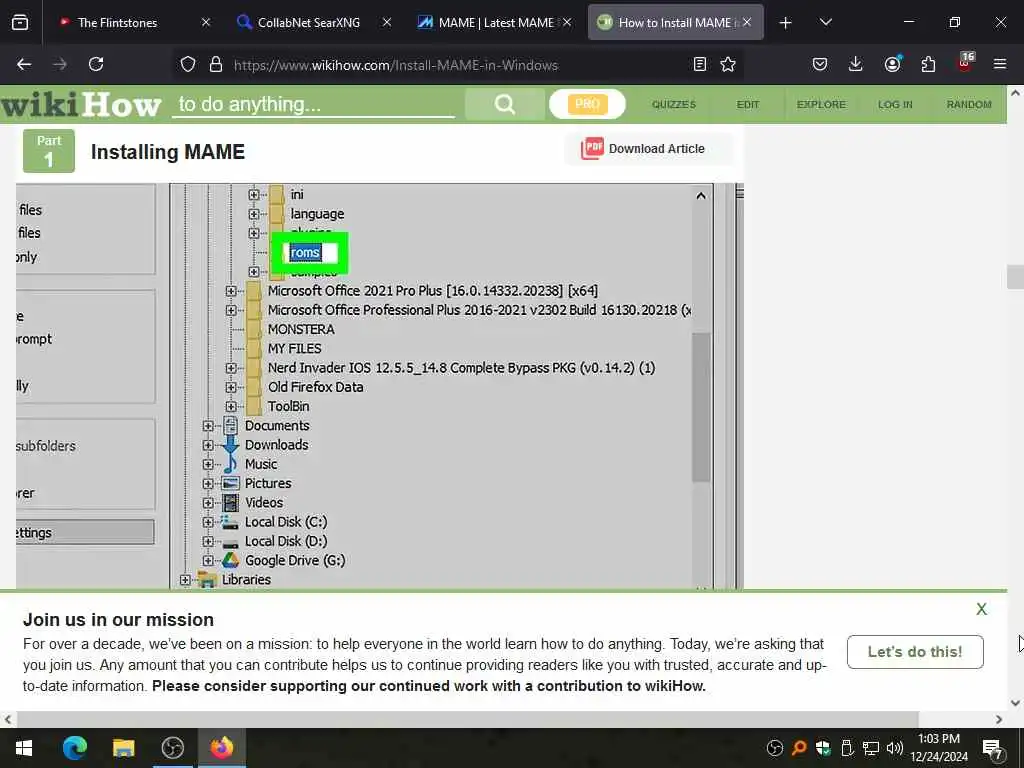Select Pictures in the tree
Image resolution: width=1024 pixels, height=768 pixels.
point(268,483)
